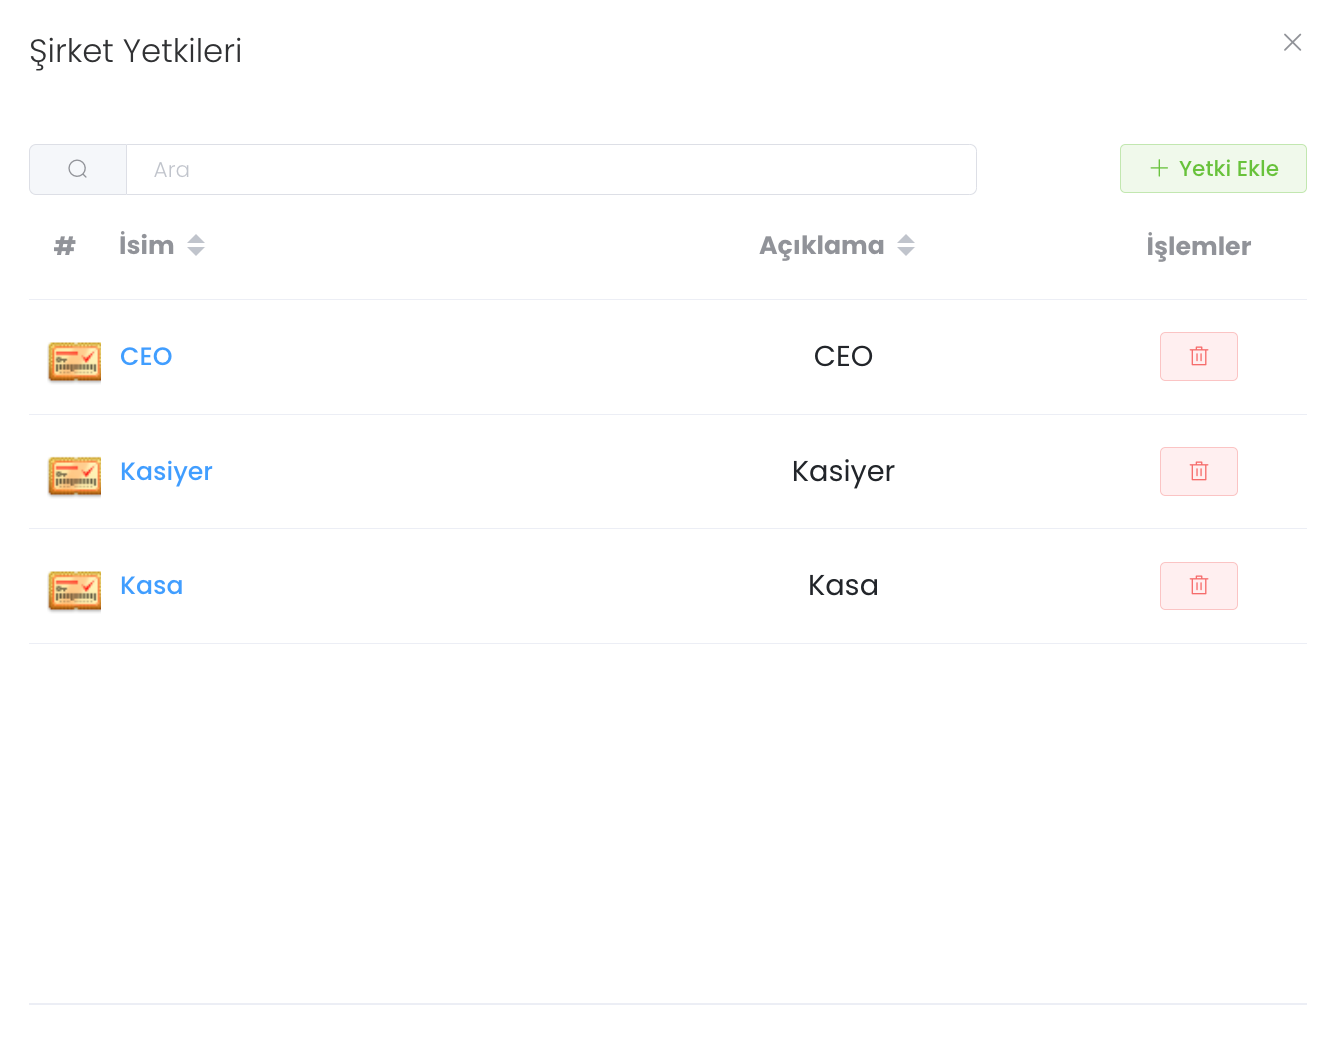
Task: Open the CEO permission link
Action: pos(146,356)
